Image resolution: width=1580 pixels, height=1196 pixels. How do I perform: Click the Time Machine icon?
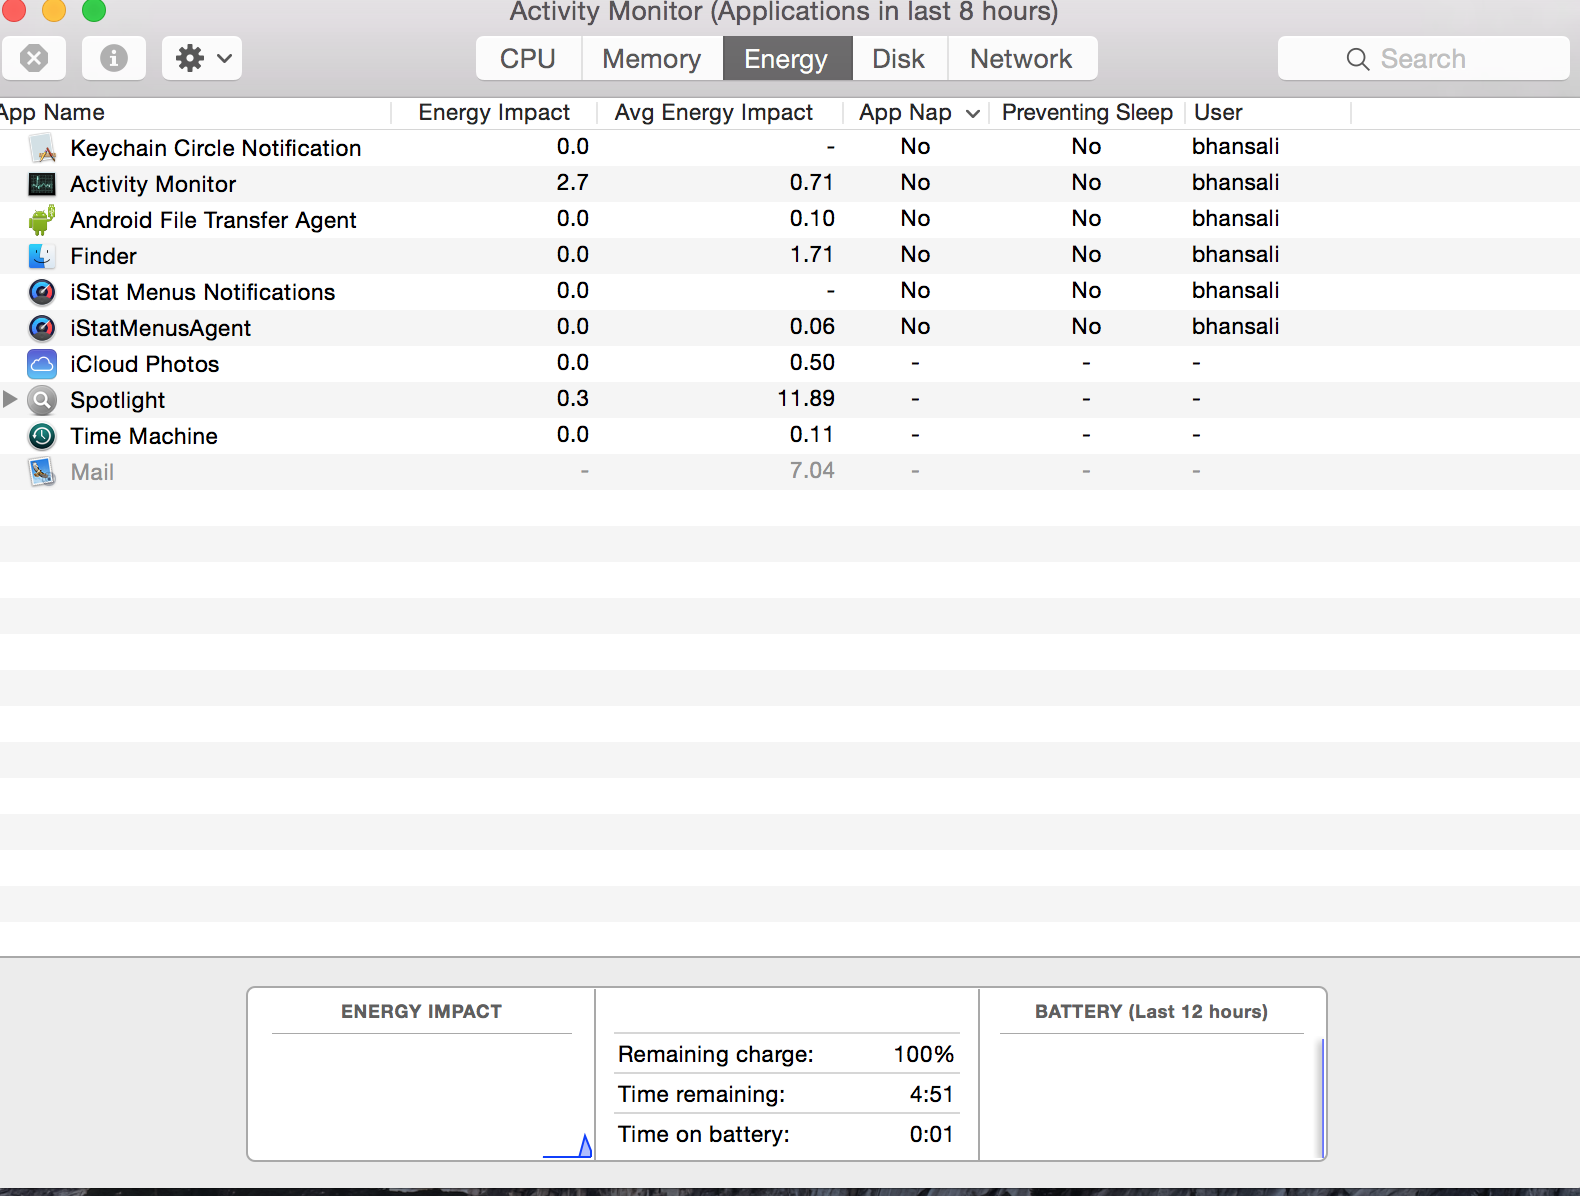pos(42,436)
